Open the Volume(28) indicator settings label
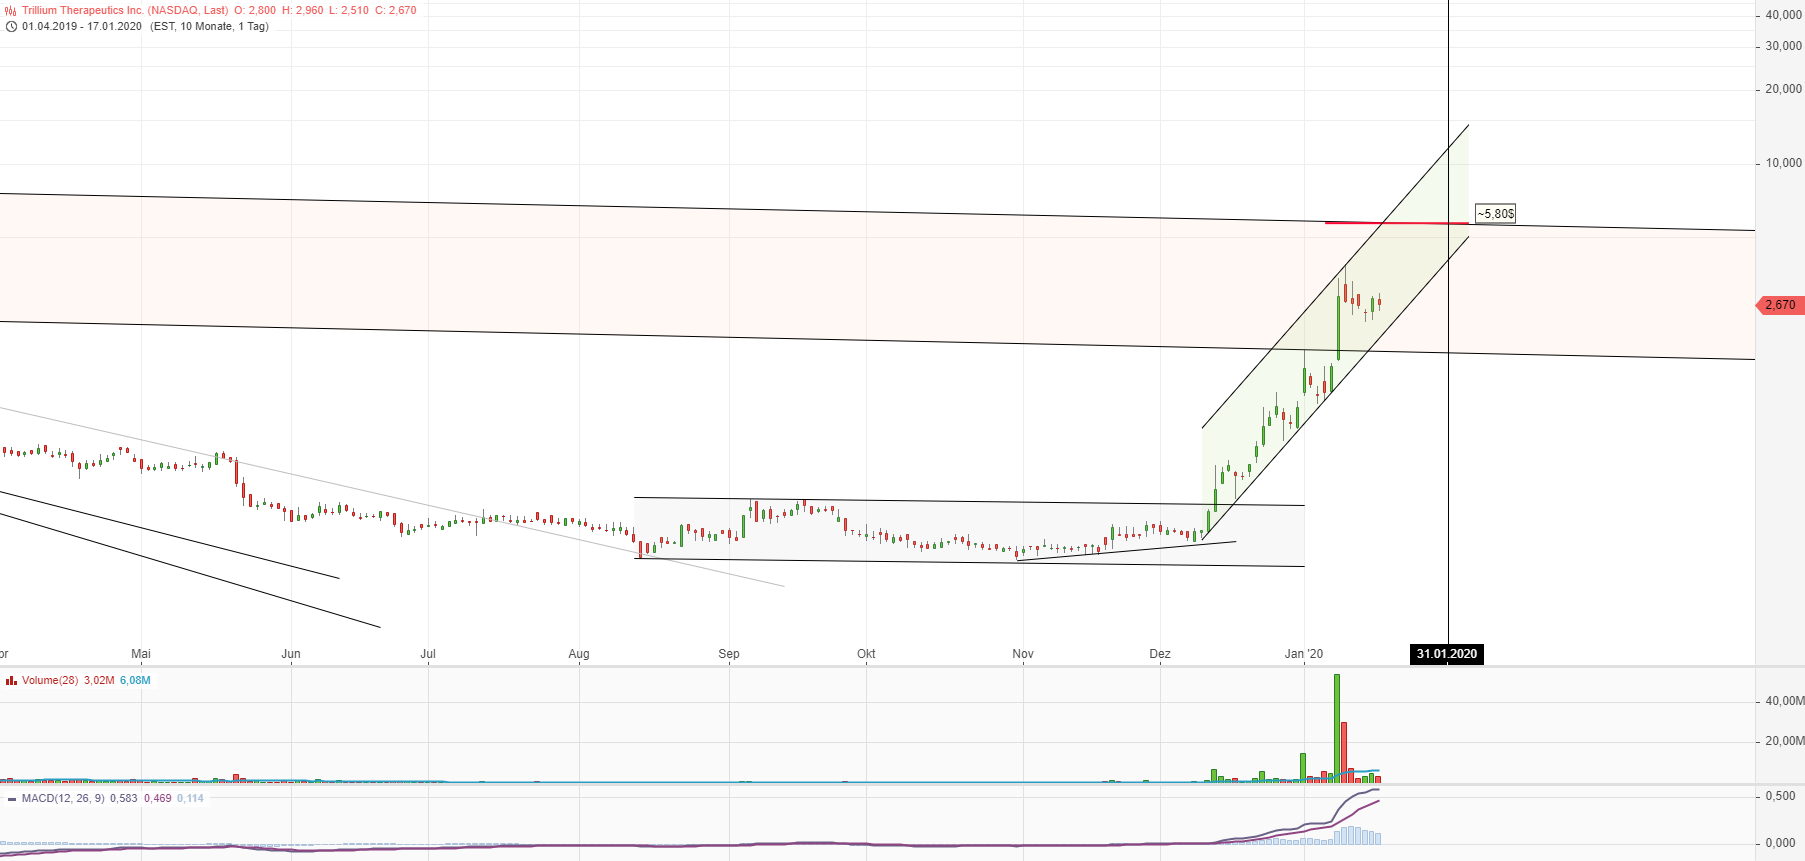The width and height of the screenshot is (1805, 861). (x=50, y=681)
